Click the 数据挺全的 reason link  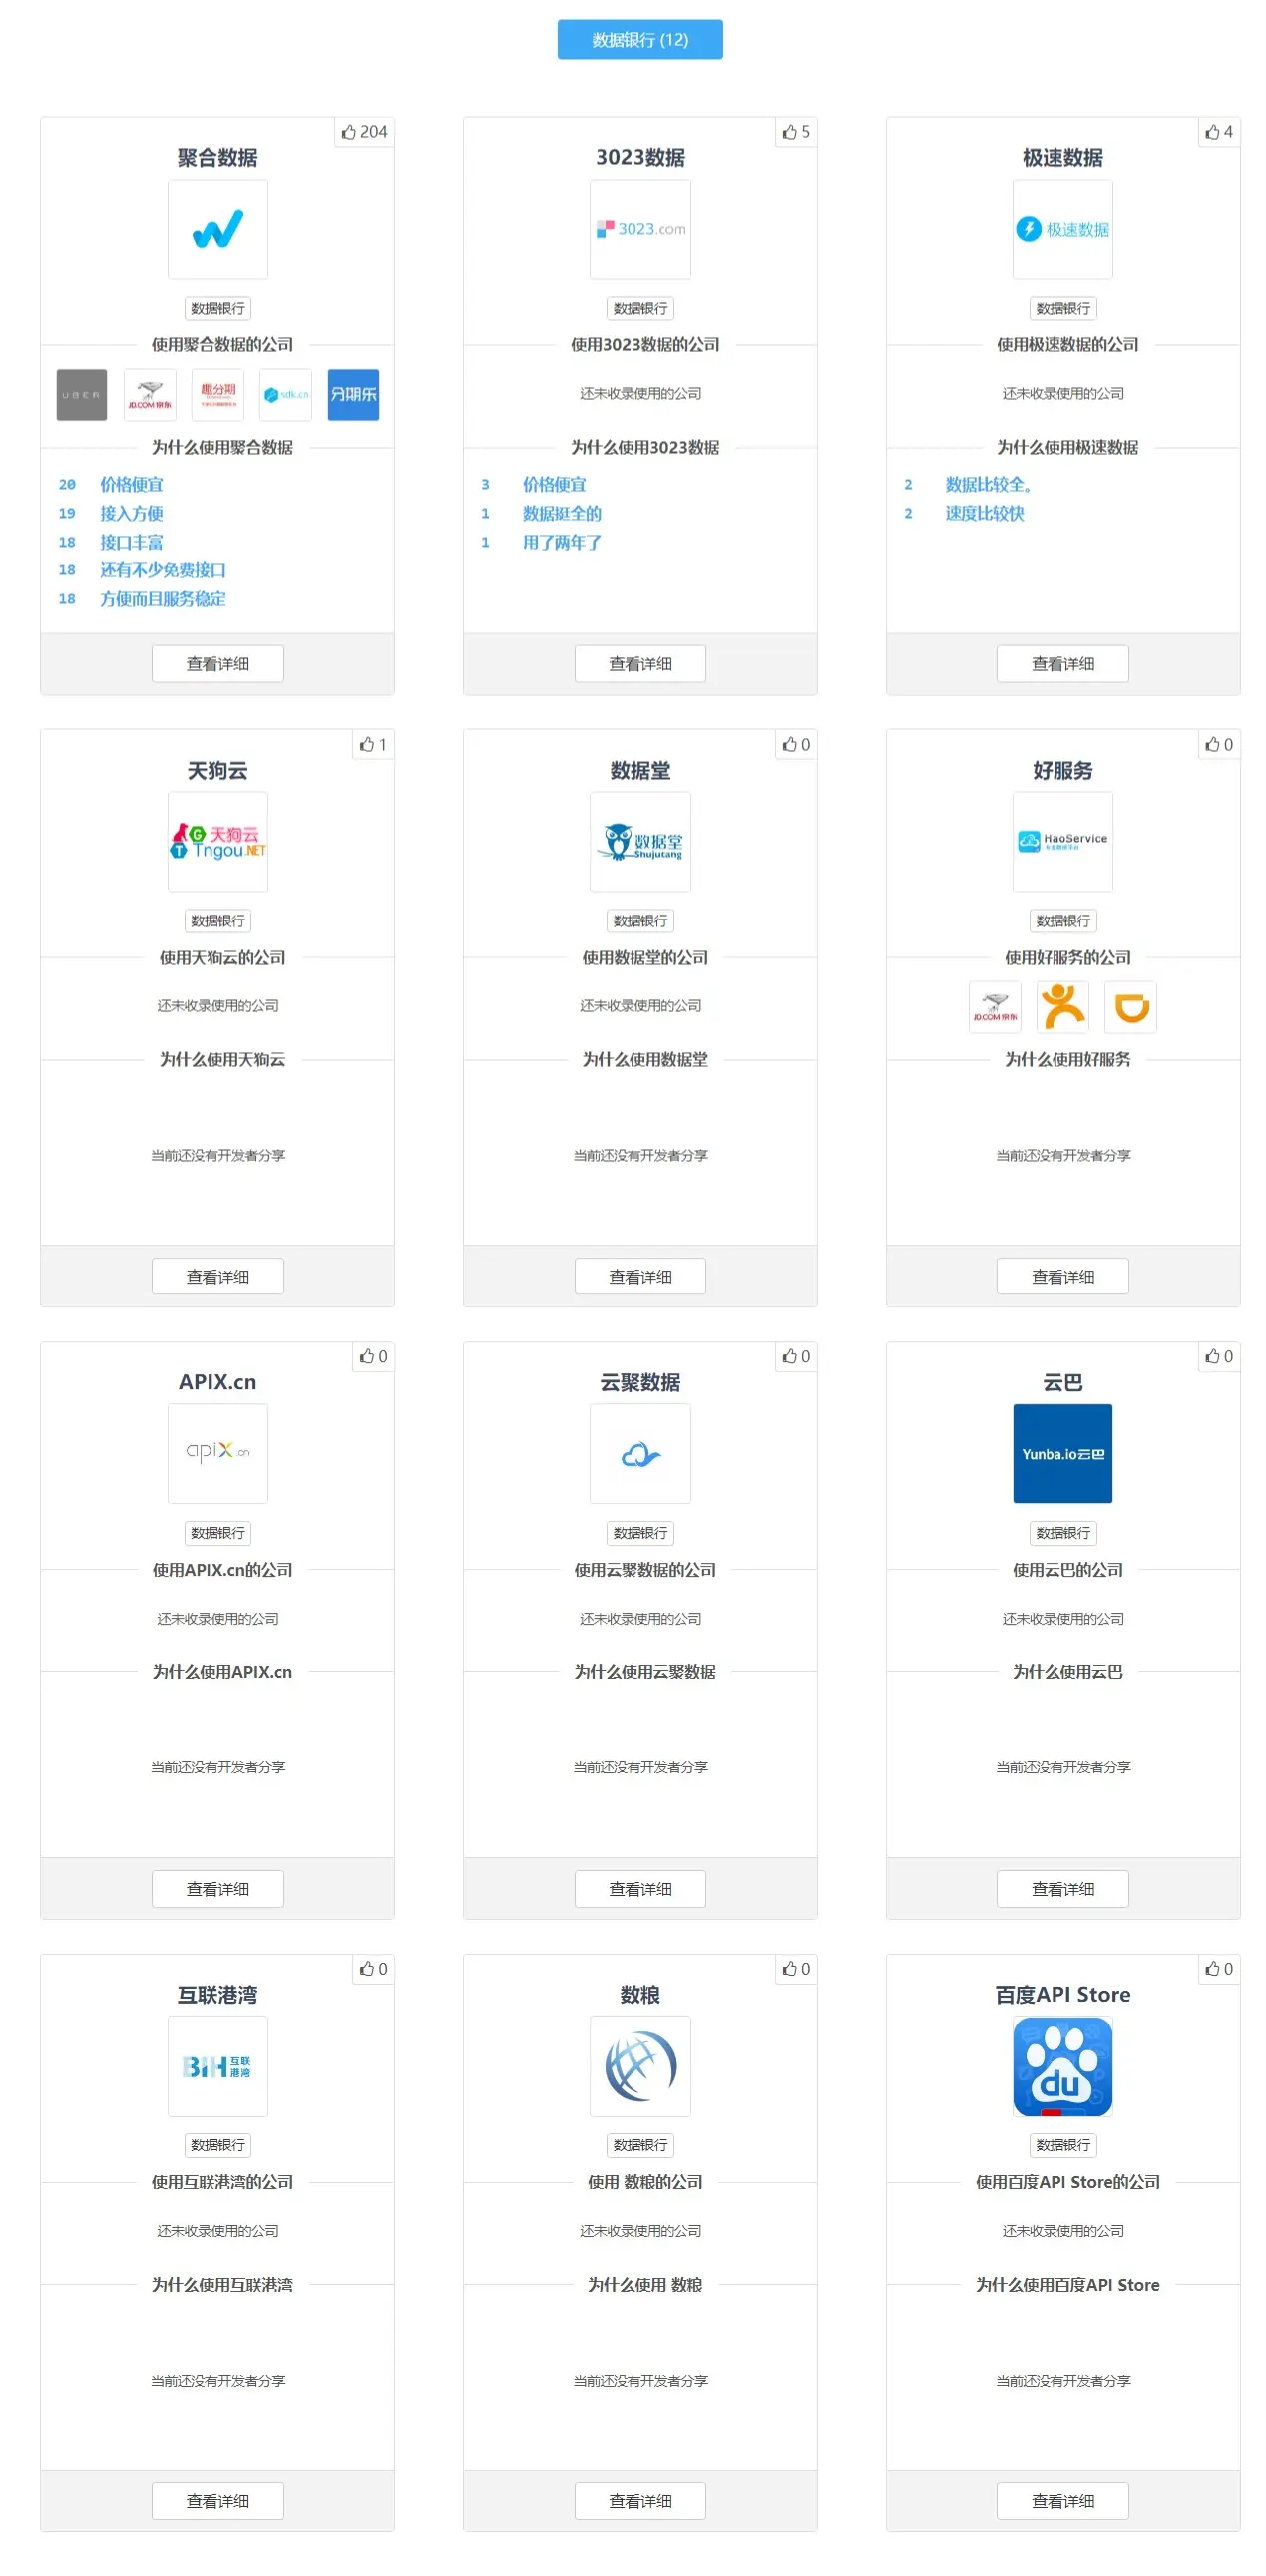[x=561, y=513]
